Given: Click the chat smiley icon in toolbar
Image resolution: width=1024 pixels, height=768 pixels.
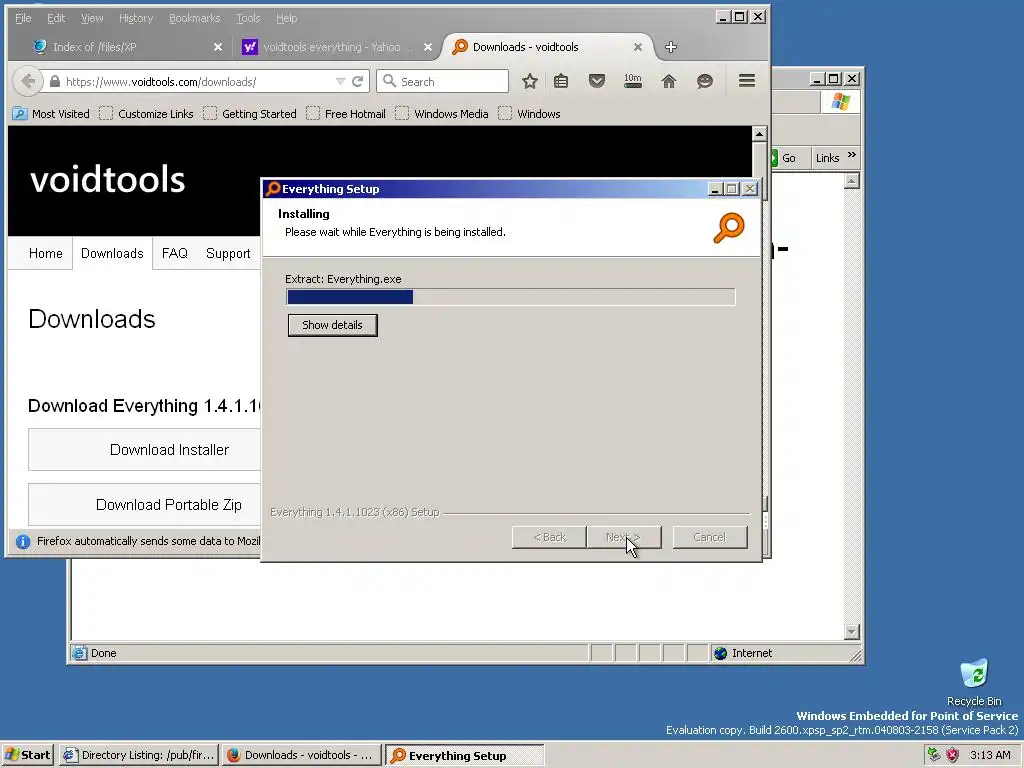Looking at the screenshot, I should [x=705, y=82].
